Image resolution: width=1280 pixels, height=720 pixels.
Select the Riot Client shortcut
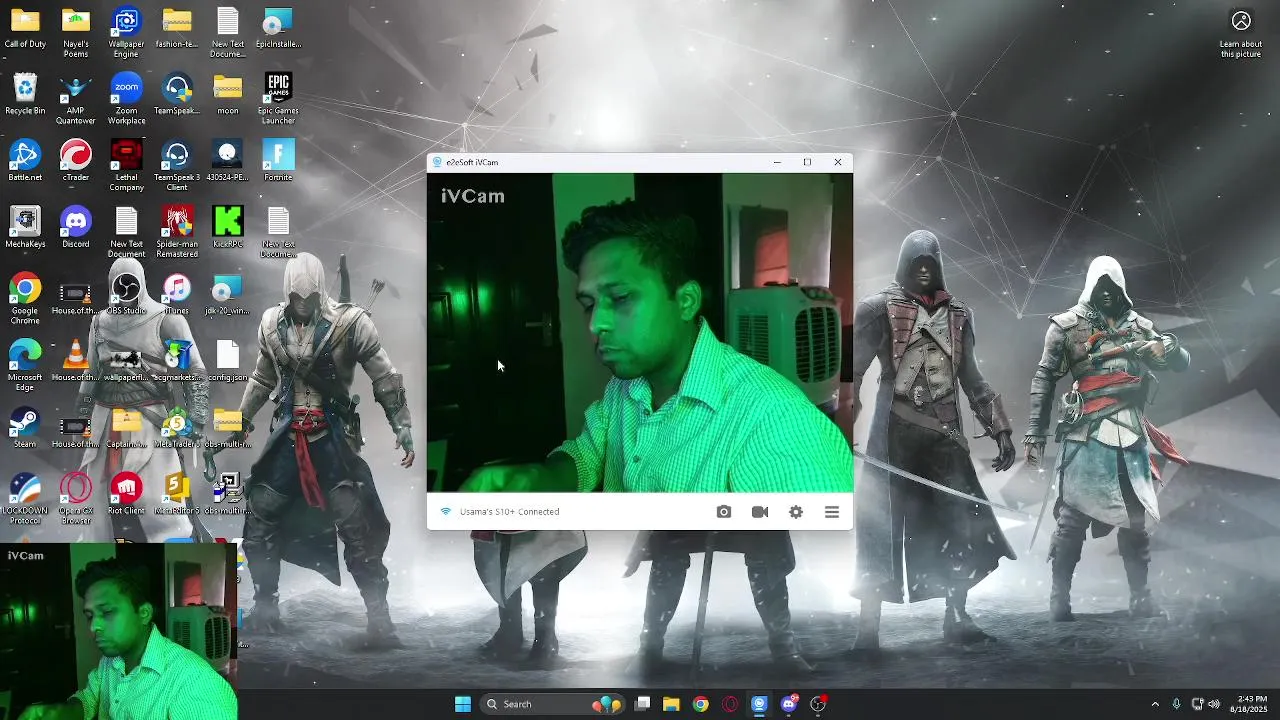coord(126,494)
